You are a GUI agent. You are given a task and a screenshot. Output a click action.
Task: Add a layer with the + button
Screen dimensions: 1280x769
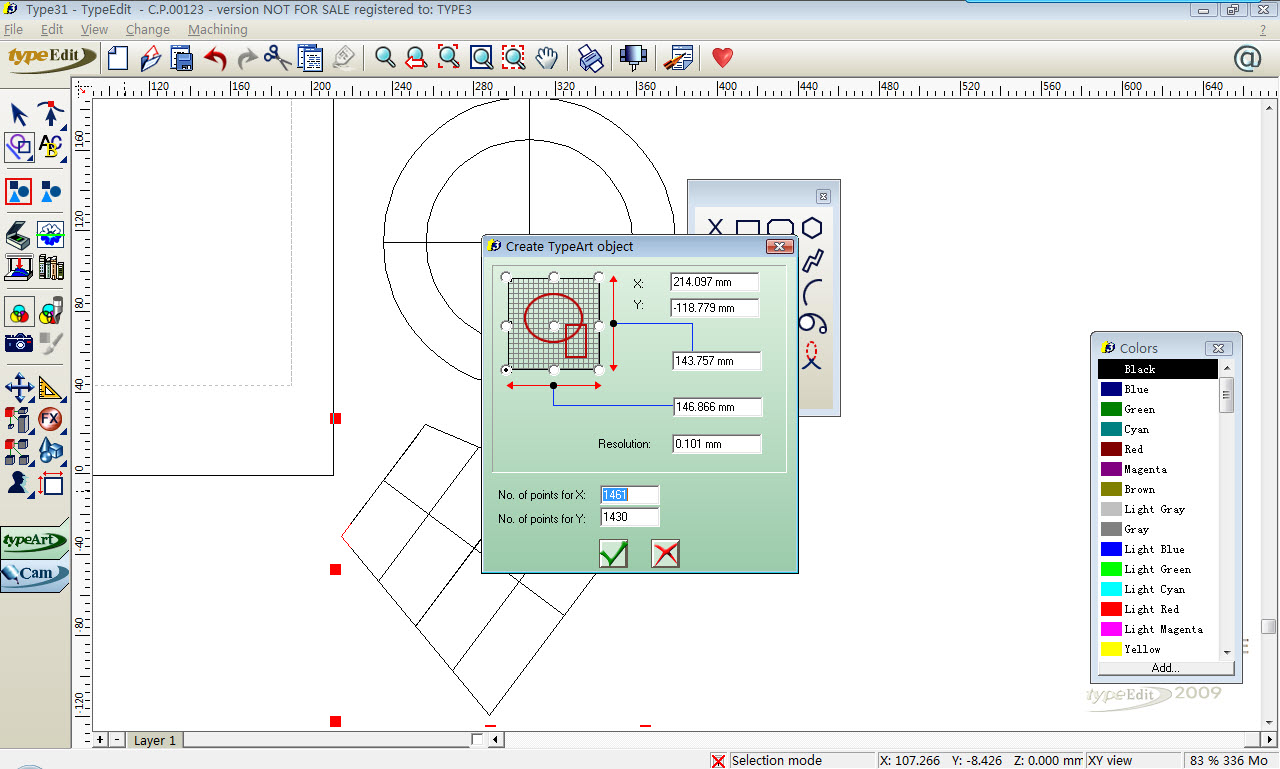(x=100, y=740)
